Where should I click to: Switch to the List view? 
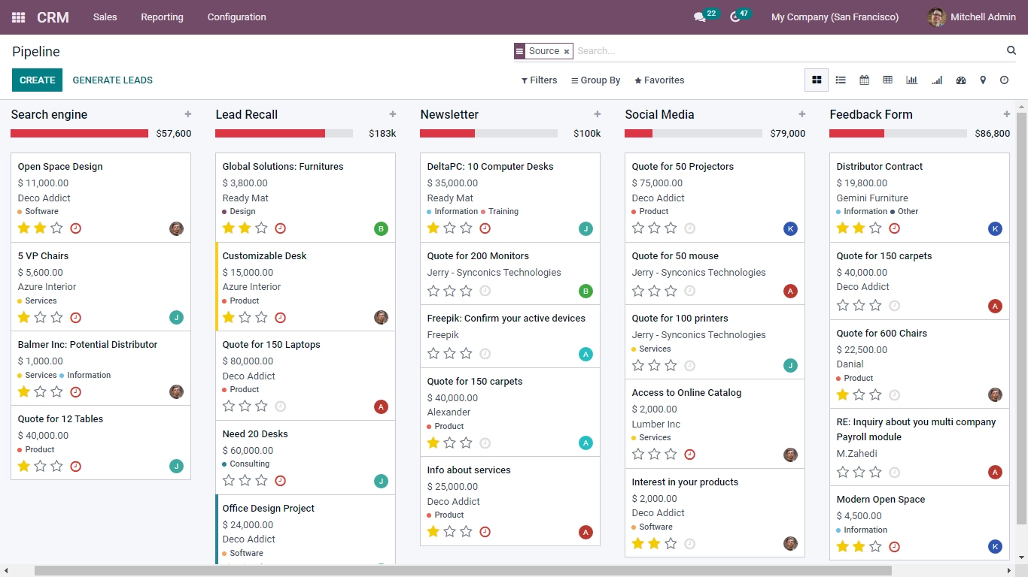tap(840, 80)
